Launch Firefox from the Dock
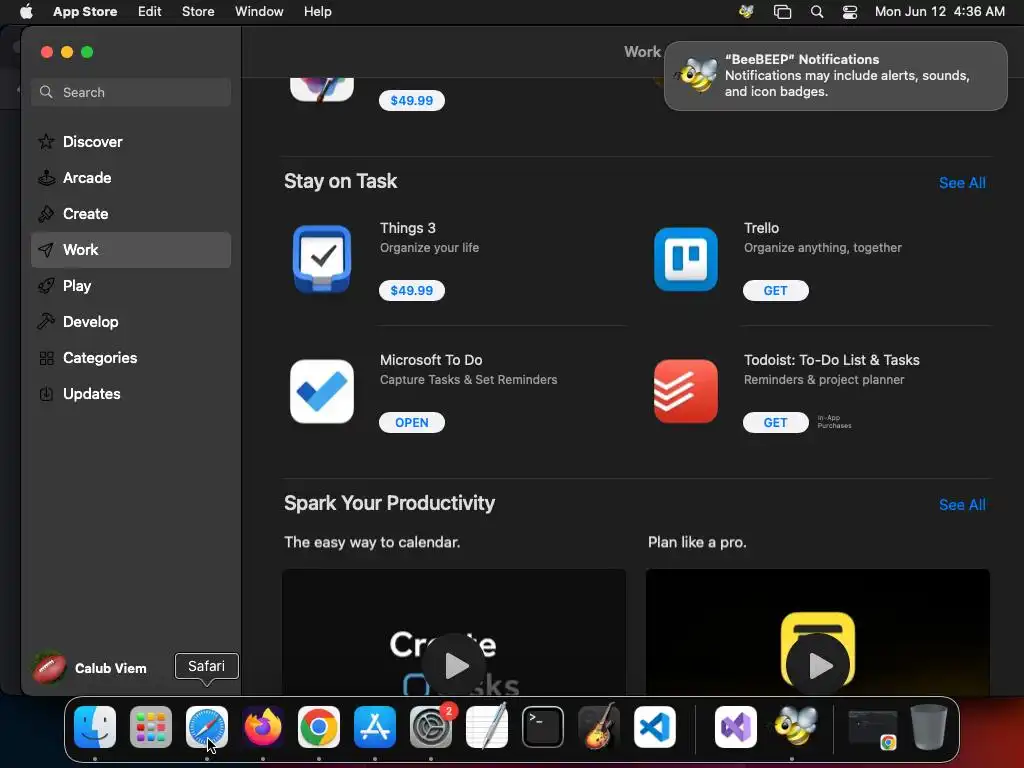Screen dimensions: 1024x768 click(x=263, y=726)
